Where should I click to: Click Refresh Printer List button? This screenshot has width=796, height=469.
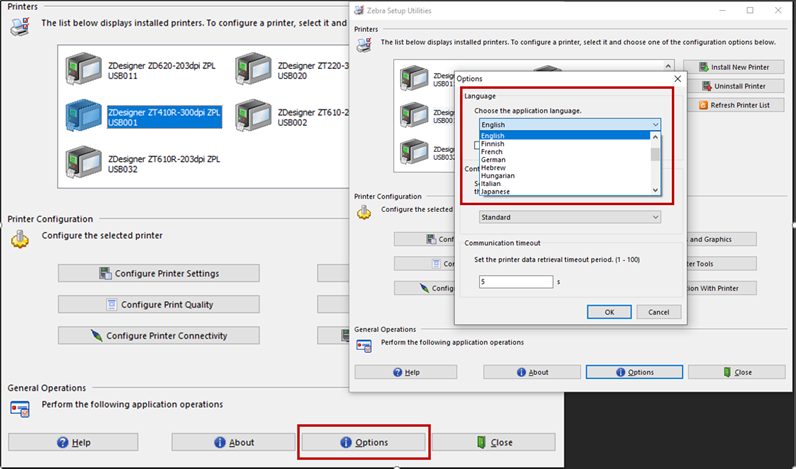[x=734, y=105]
